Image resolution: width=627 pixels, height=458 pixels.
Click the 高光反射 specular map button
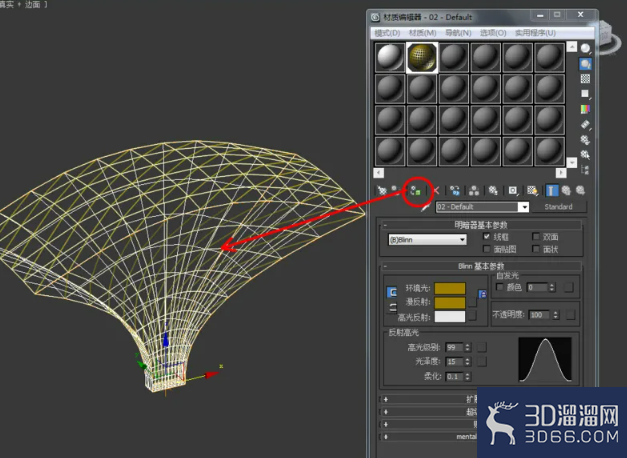472,316
